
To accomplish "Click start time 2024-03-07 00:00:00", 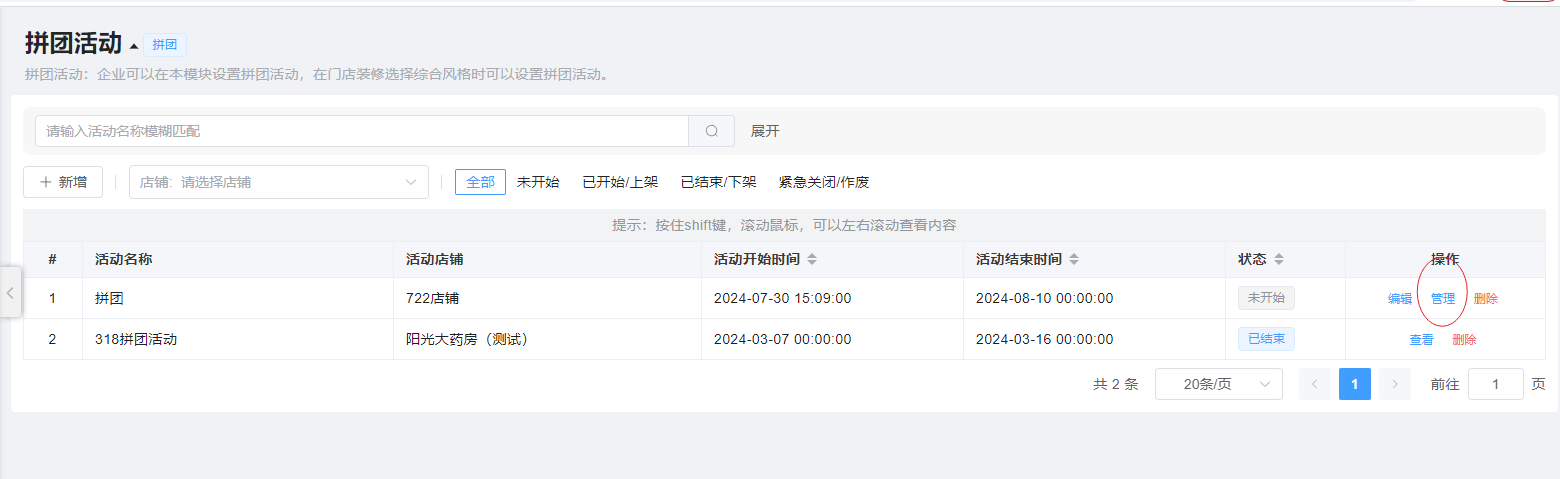I will tap(782, 339).
